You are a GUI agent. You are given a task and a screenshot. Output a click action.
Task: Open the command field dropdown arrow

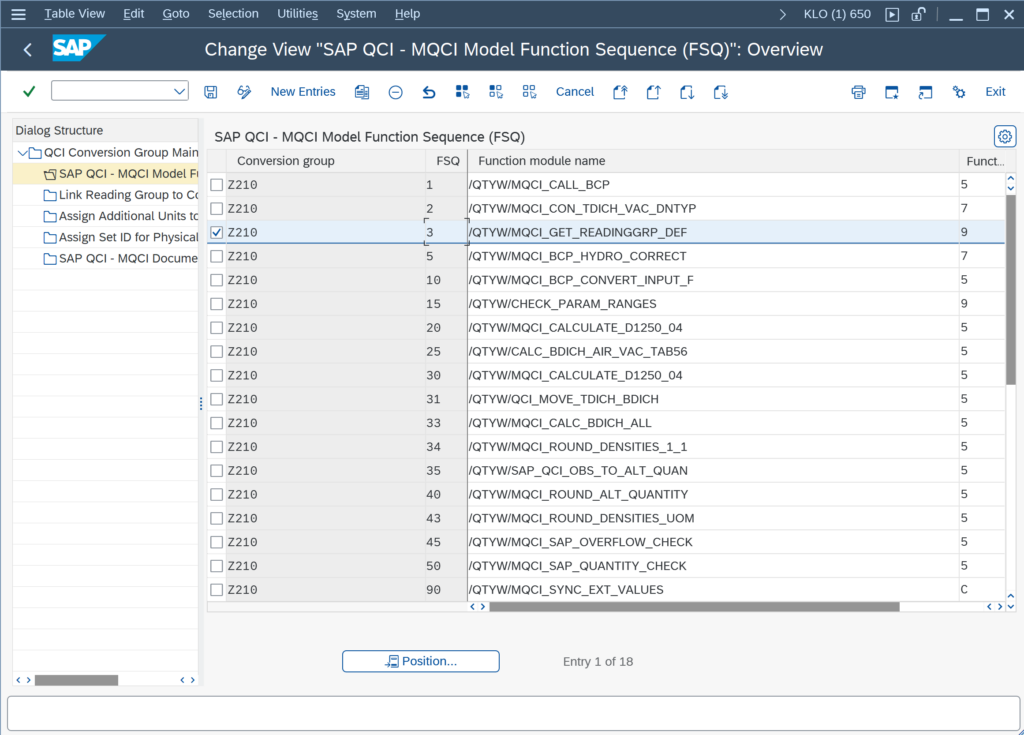(179, 91)
